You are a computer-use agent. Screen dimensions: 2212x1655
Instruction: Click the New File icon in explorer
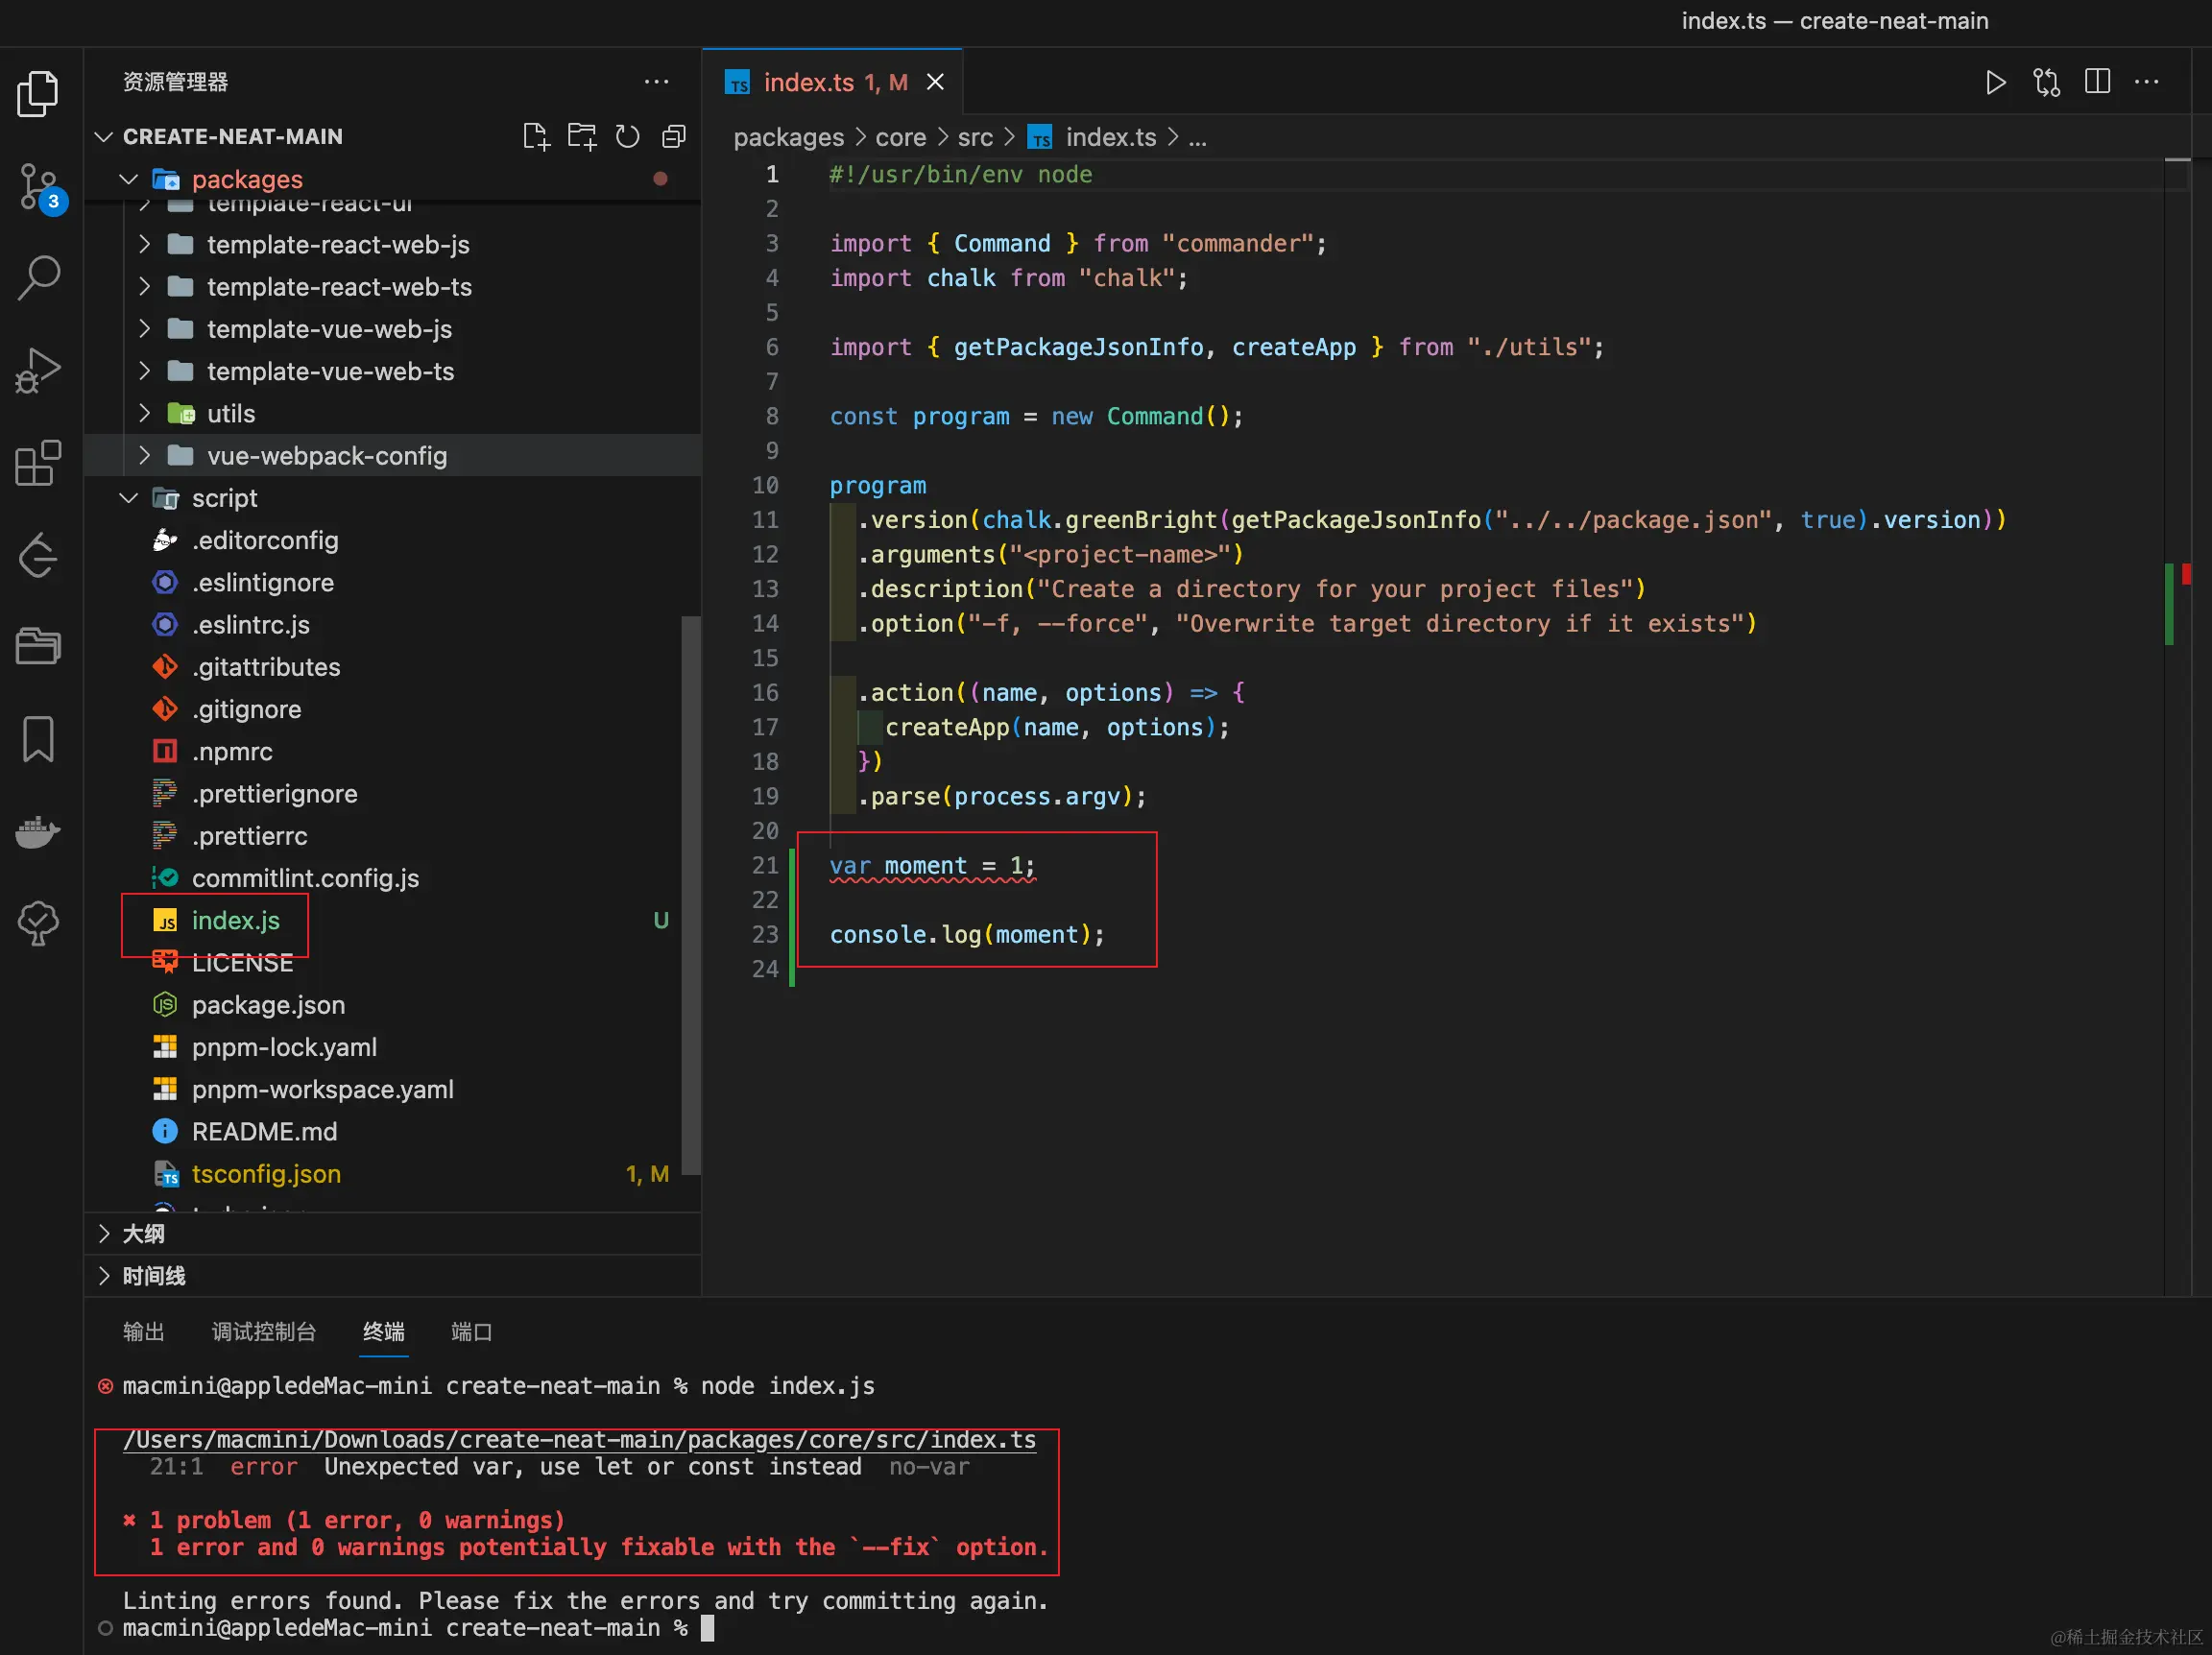(536, 136)
